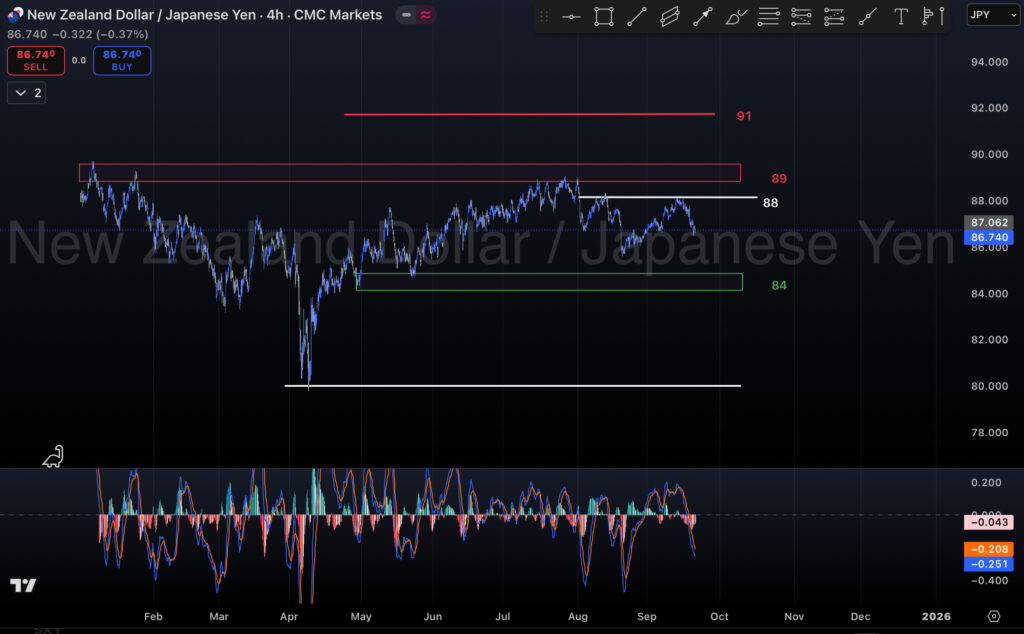1024x634 pixels.
Task: Select the Arrow marker tool
Action: click(x=701, y=17)
